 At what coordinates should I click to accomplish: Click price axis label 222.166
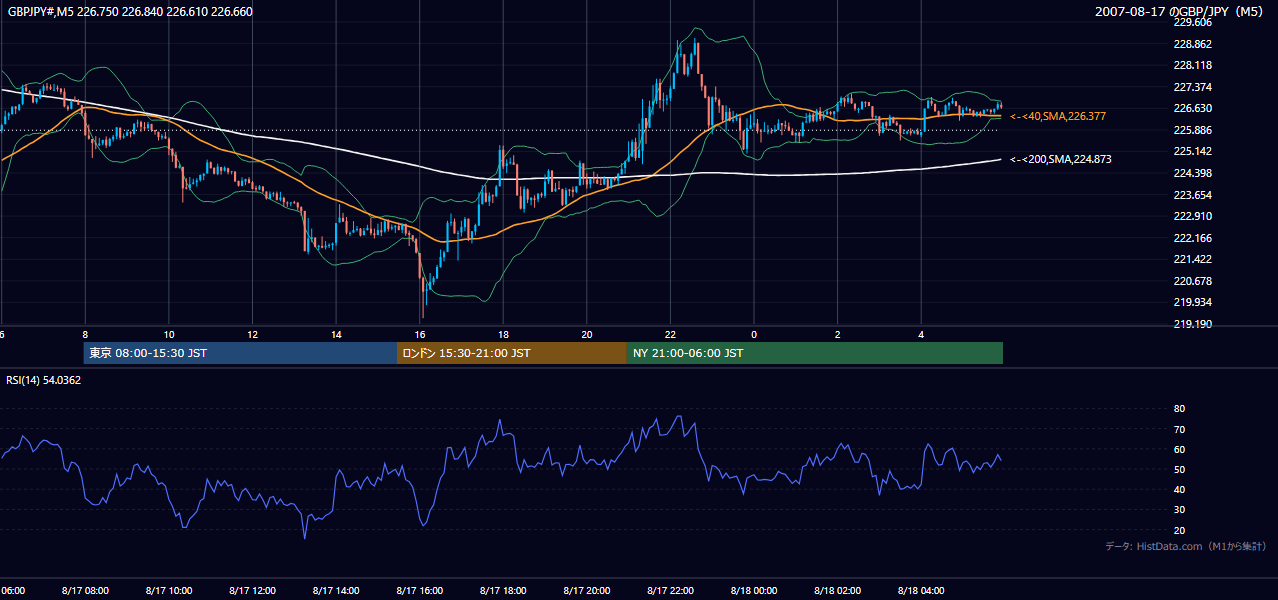[1192, 238]
